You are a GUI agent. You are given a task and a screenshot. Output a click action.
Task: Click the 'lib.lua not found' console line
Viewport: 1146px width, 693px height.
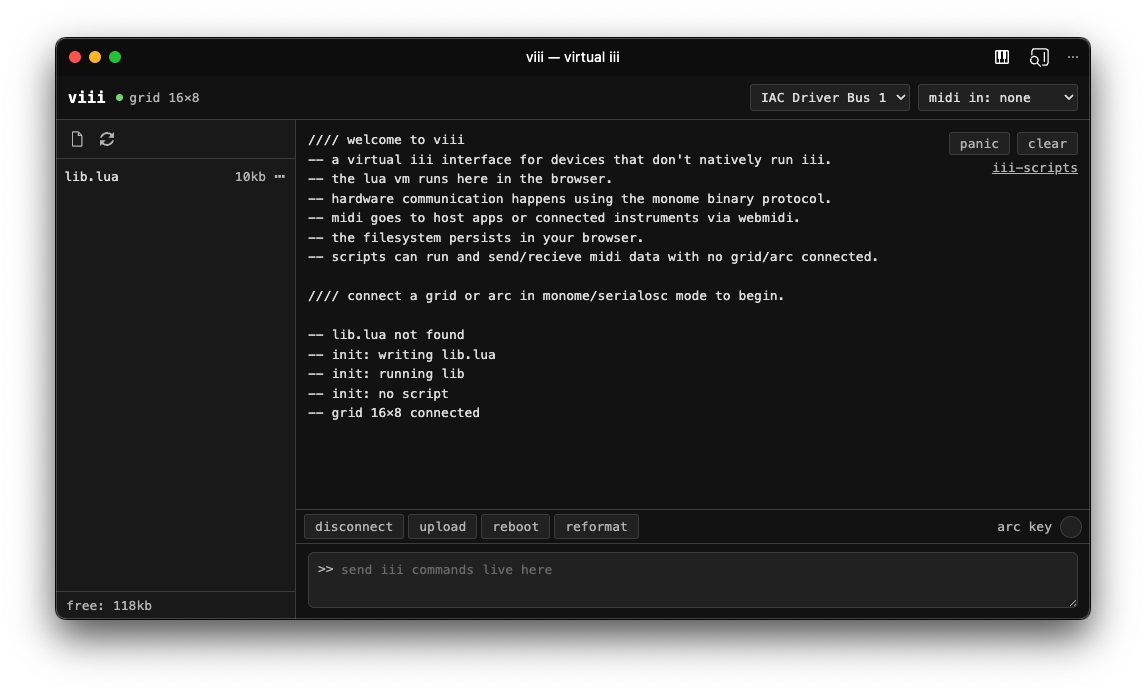pyautogui.click(x=386, y=334)
